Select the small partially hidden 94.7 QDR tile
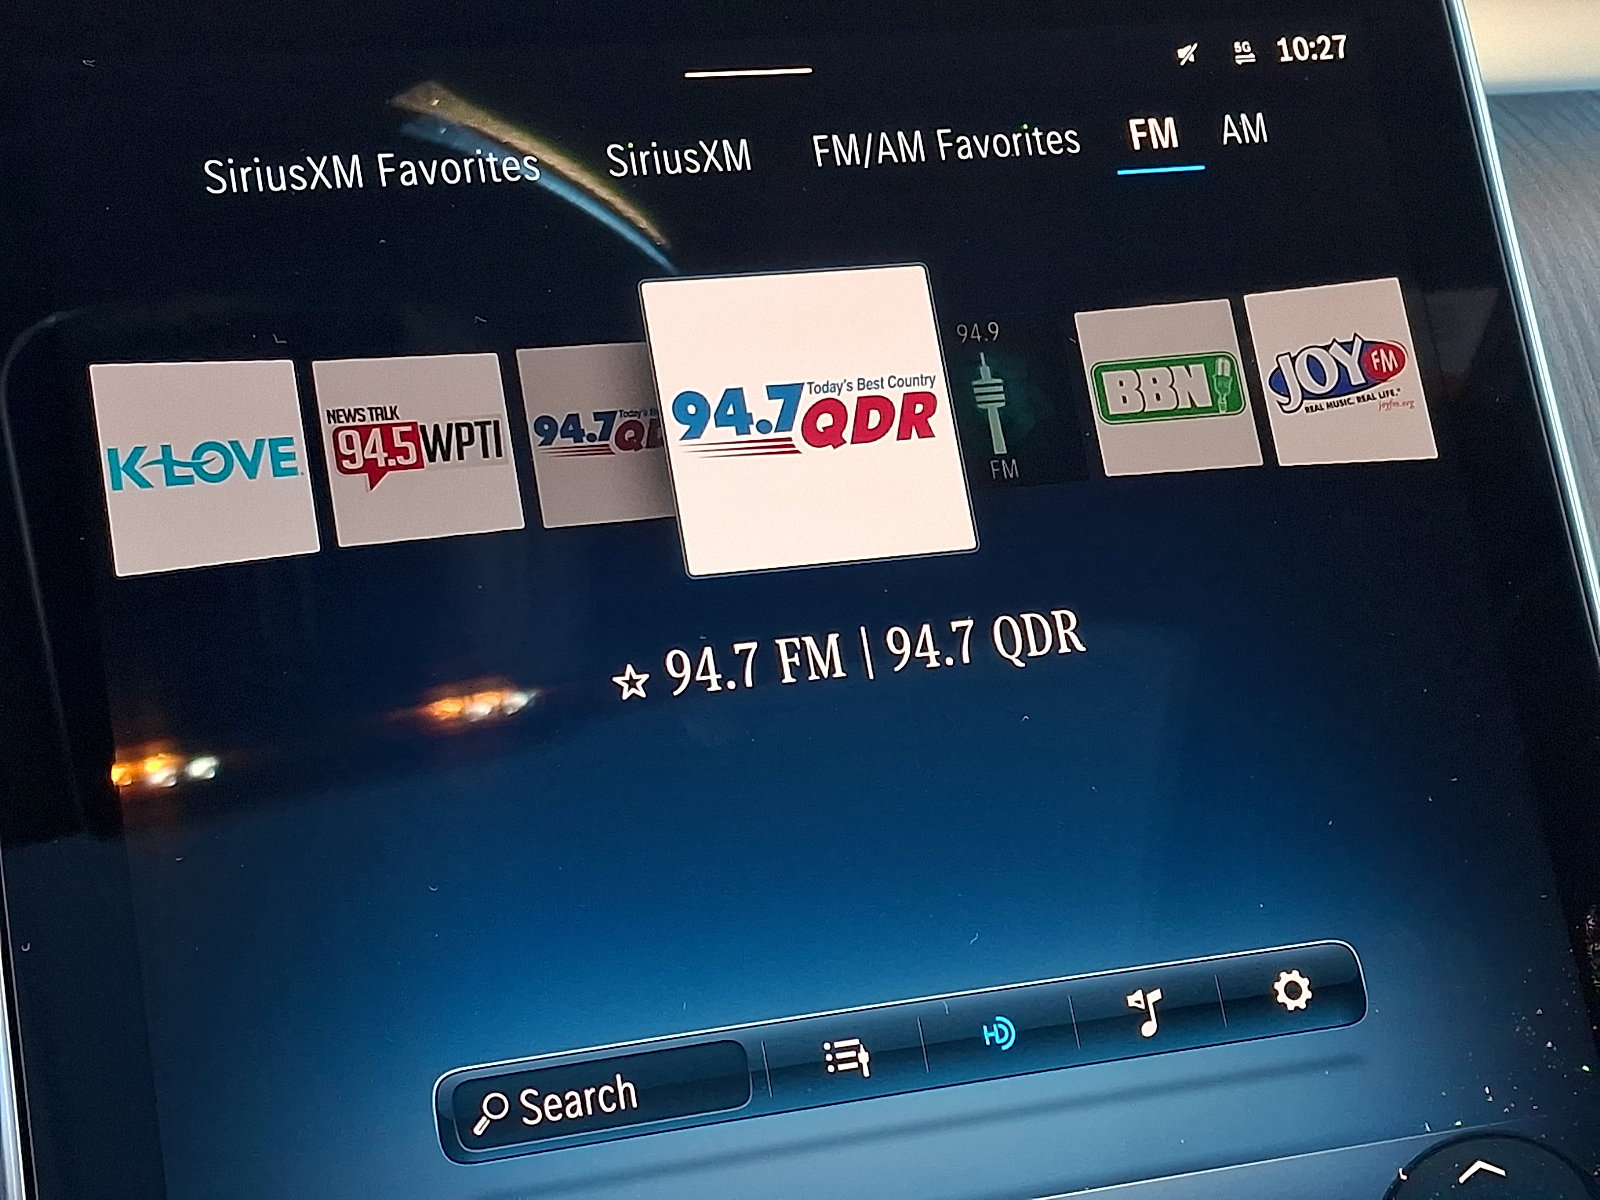This screenshot has width=1600, height=1200. coord(593,435)
